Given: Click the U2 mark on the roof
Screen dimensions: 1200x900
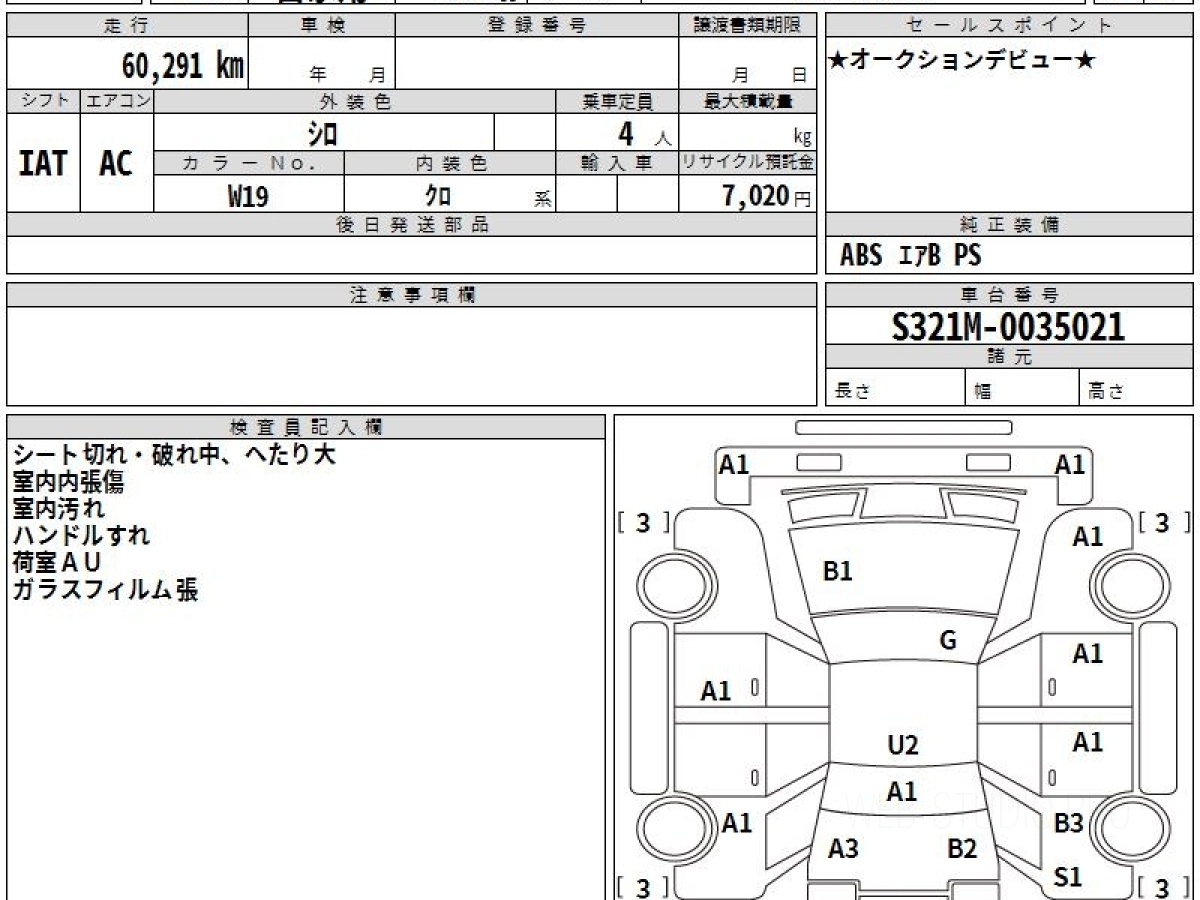Looking at the screenshot, I should pyautogui.click(x=903, y=745).
